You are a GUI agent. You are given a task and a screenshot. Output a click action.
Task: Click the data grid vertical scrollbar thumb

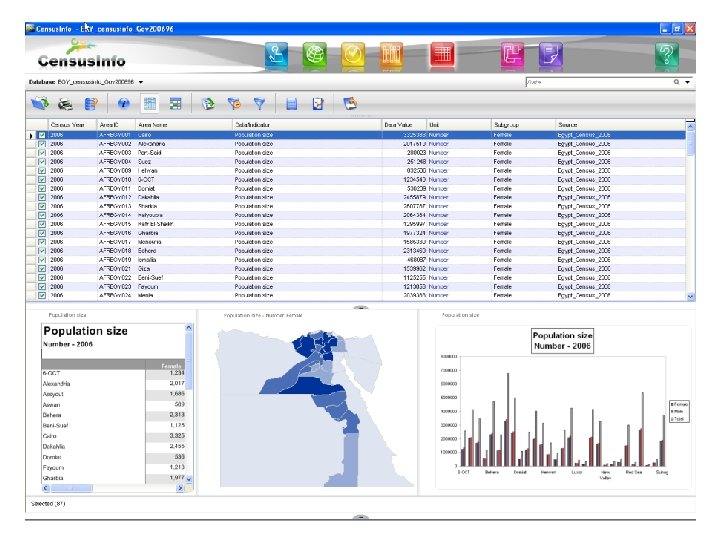tap(690, 143)
